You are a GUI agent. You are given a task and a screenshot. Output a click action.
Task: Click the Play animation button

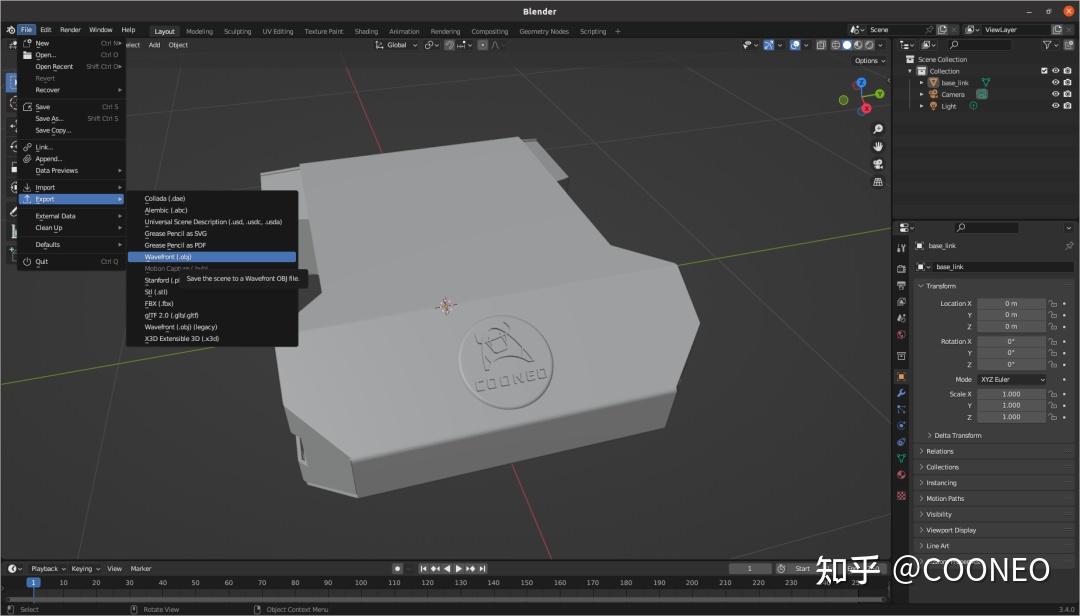tap(459, 569)
